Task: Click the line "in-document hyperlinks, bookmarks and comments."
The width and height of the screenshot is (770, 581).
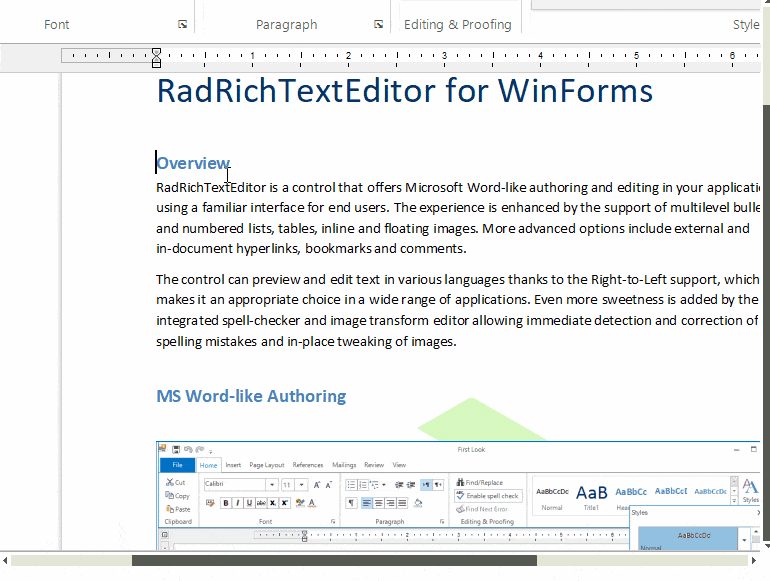Action: coord(311,249)
